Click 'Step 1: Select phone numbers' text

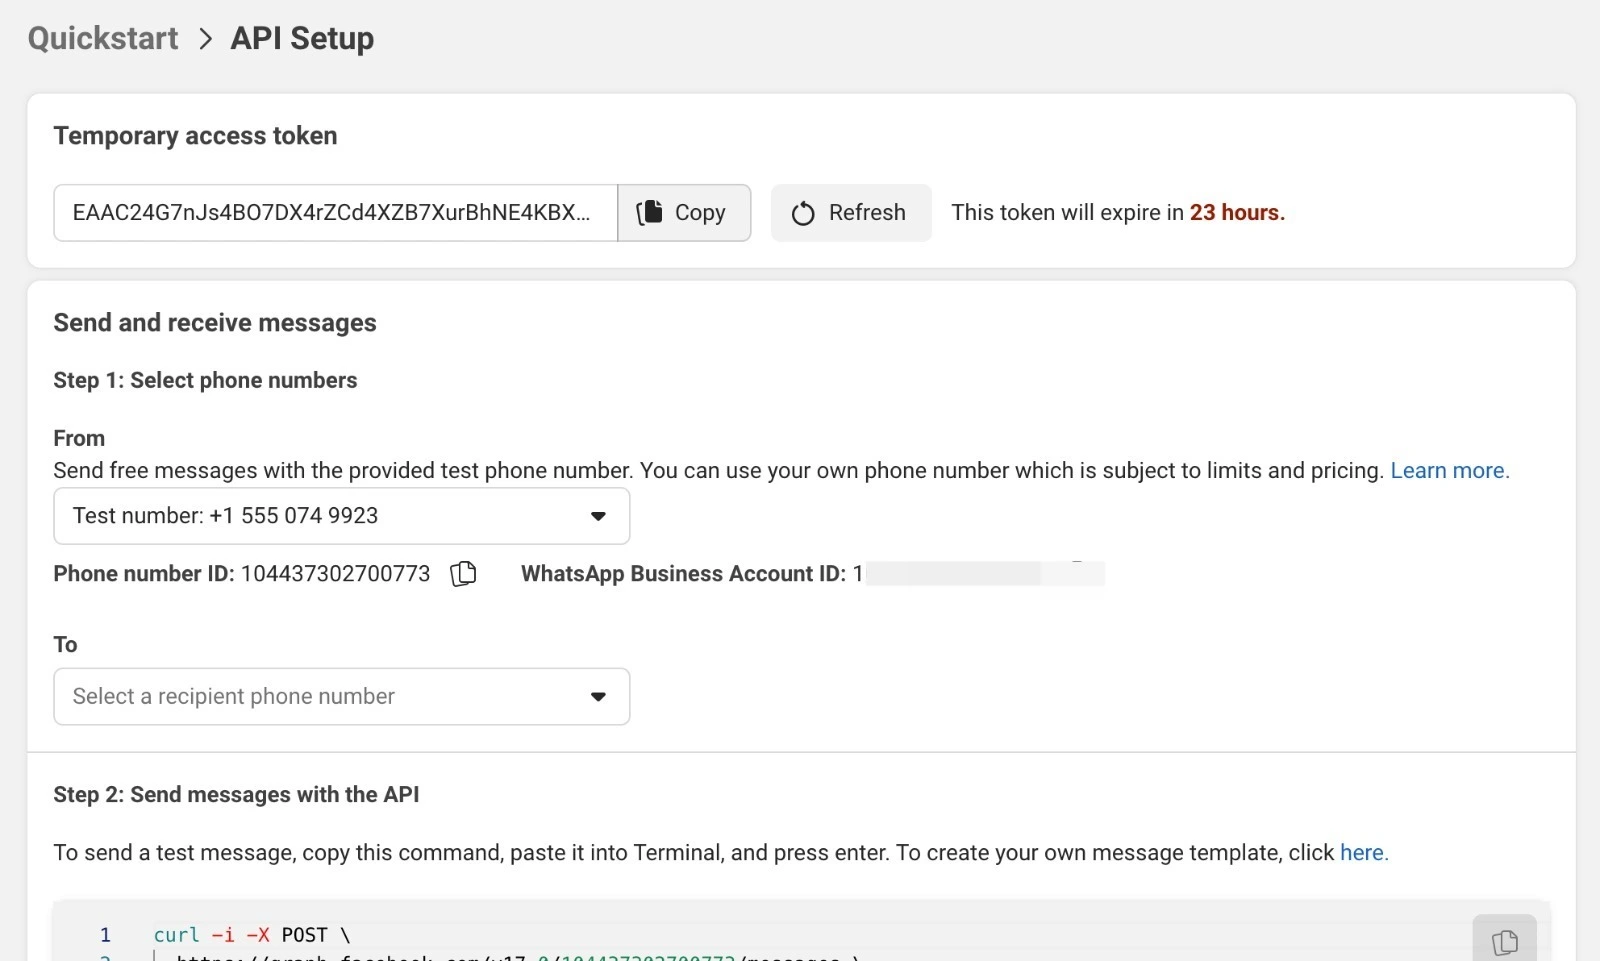coord(205,381)
